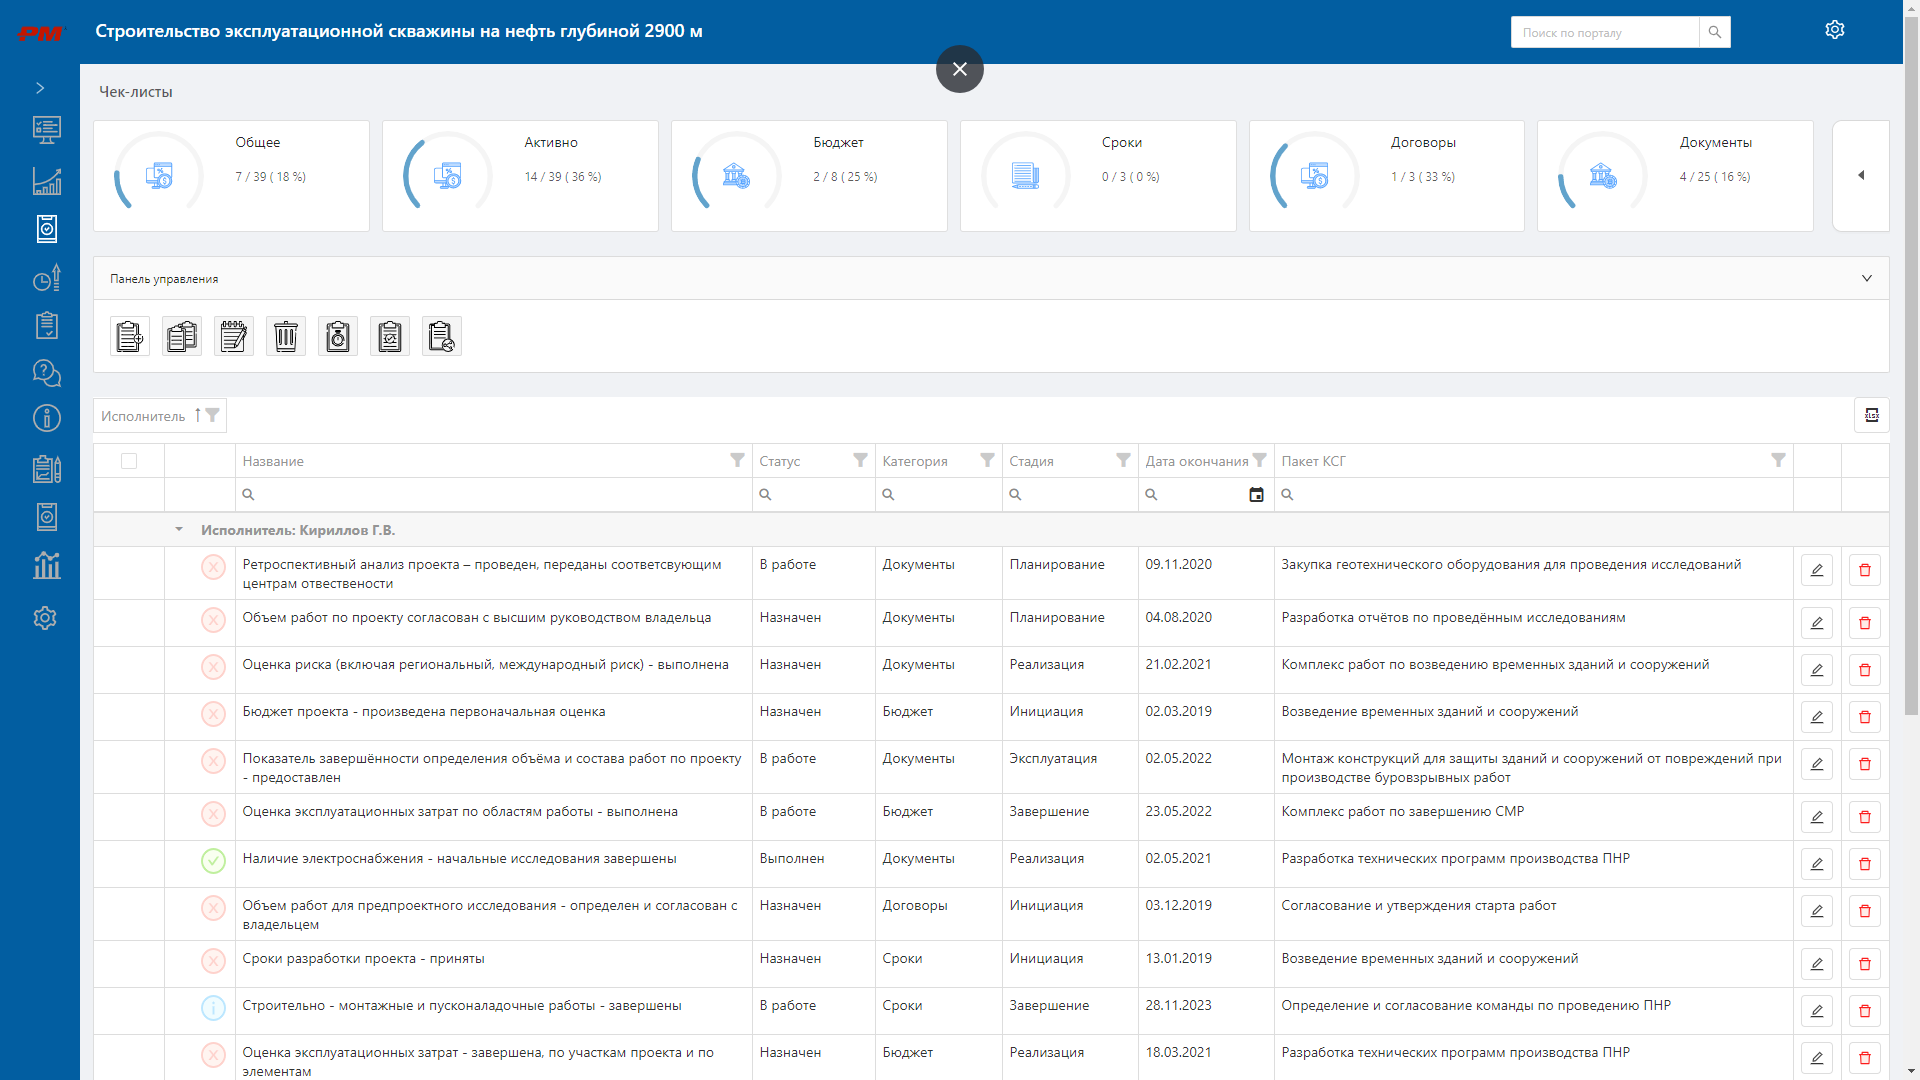Screen dimensions: 1920x1080
Task: Copy checklist using the duplicate clipboards icon
Action: pyautogui.click(x=182, y=337)
